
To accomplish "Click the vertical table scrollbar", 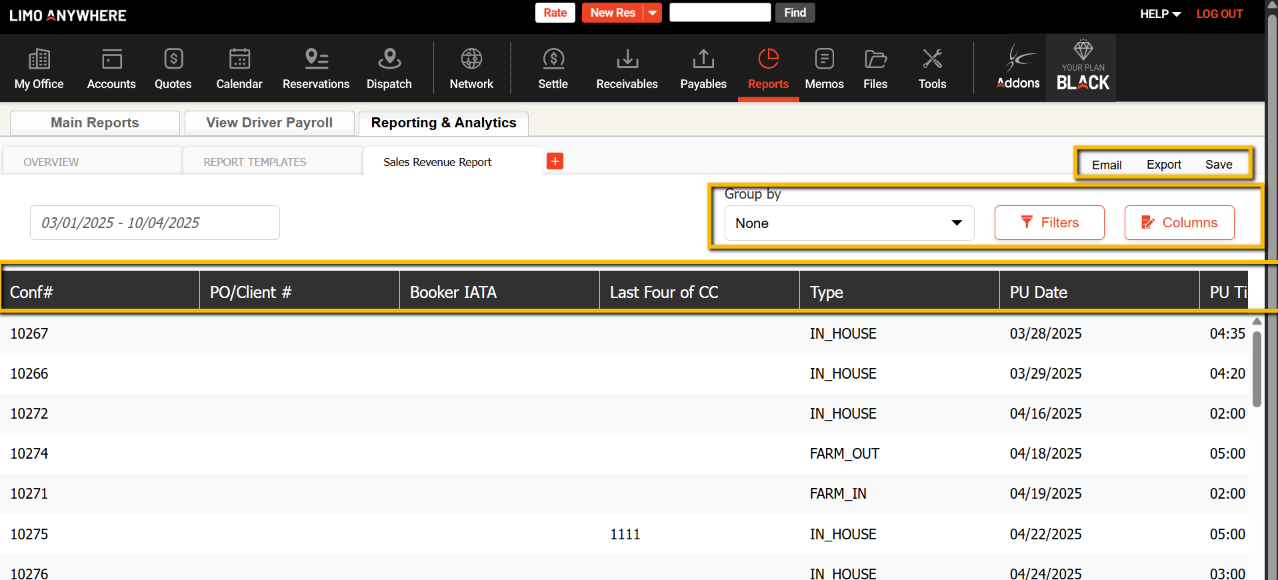I will coord(1257,368).
